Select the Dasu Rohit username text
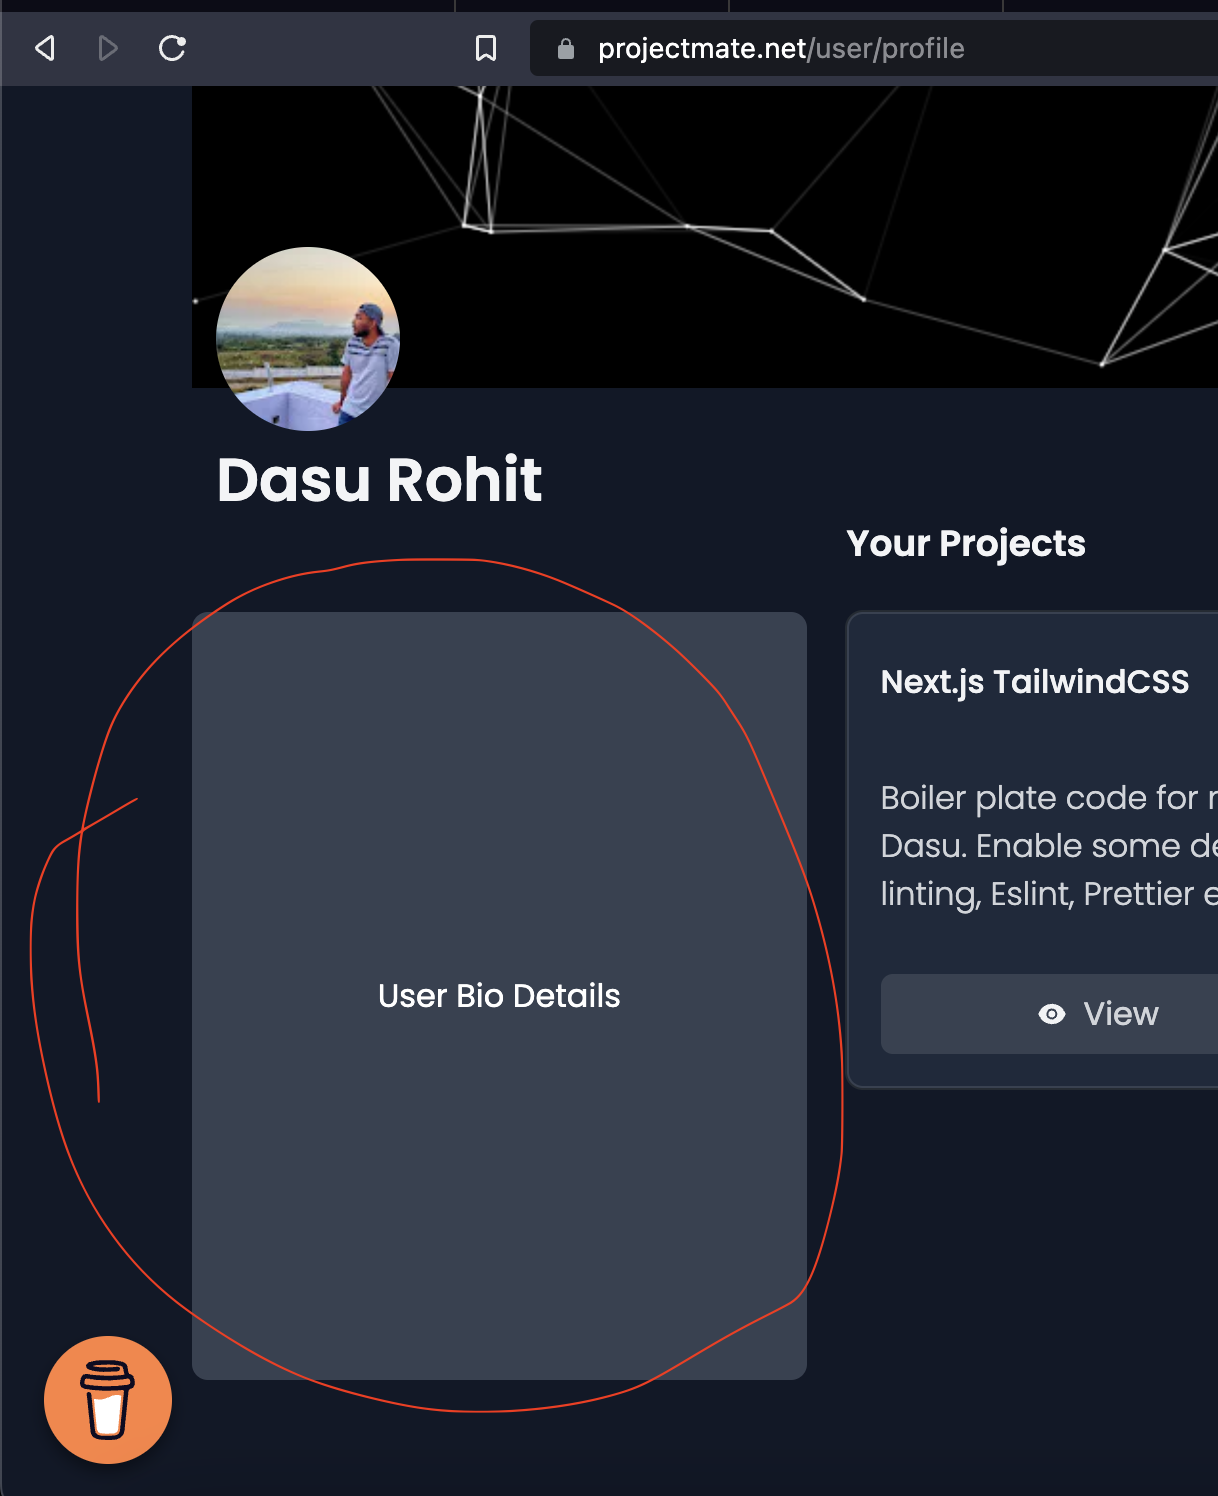The width and height of the screenshot is (1218, 1496). (380, 481)
